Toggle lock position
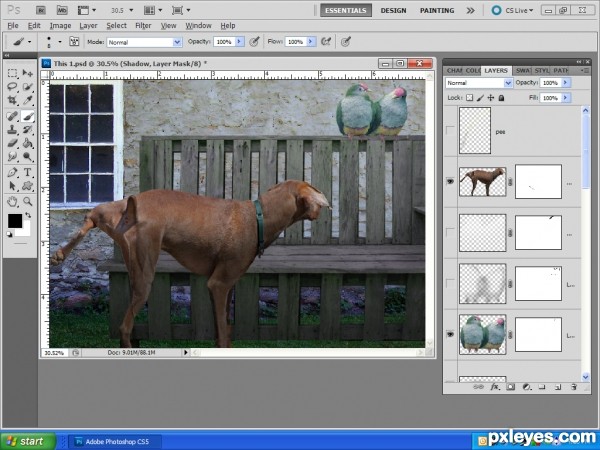This screenshot has height=450, width=600. tap(491, 98)
